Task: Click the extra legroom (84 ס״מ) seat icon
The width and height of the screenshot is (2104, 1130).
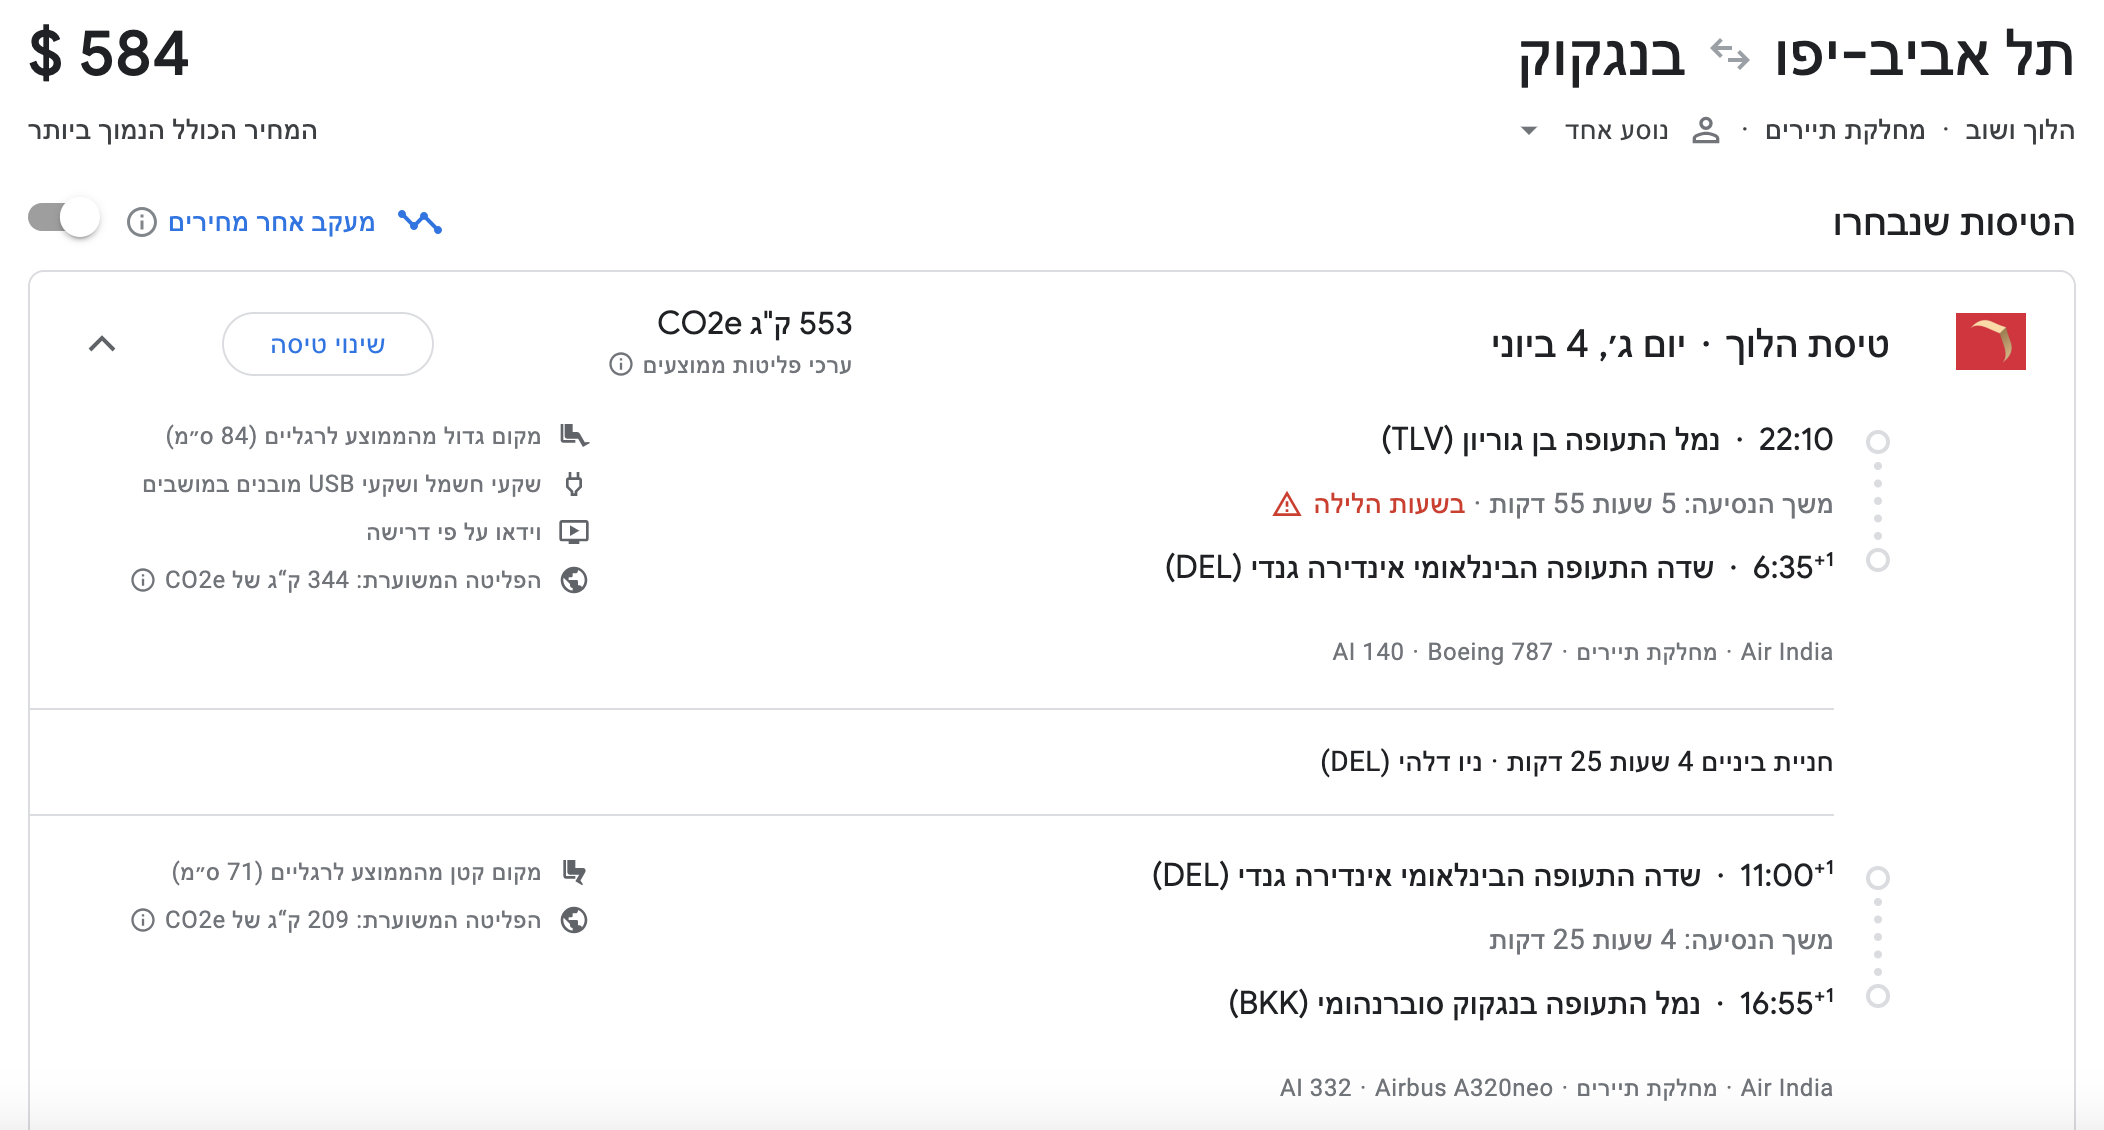Action: pos(574,435)
